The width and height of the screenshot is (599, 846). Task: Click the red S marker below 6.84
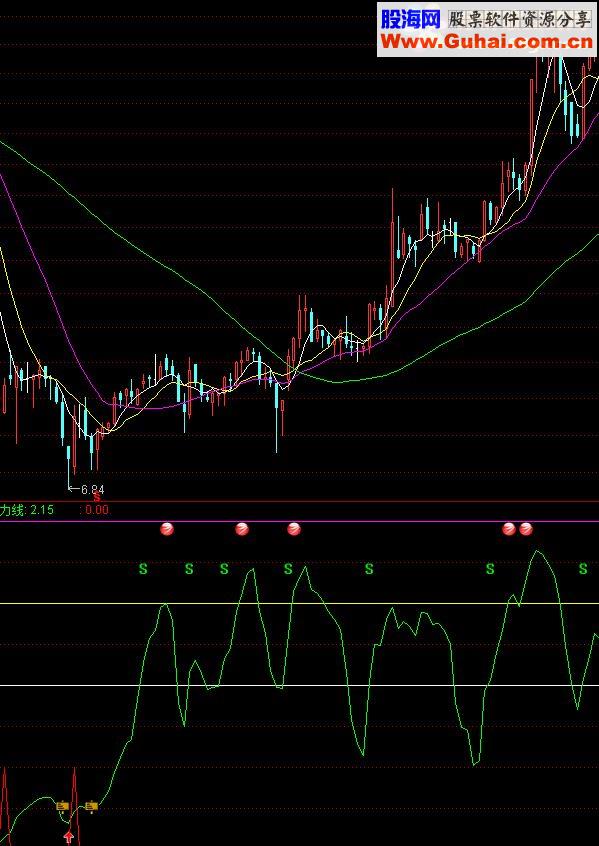coord(97,497)
